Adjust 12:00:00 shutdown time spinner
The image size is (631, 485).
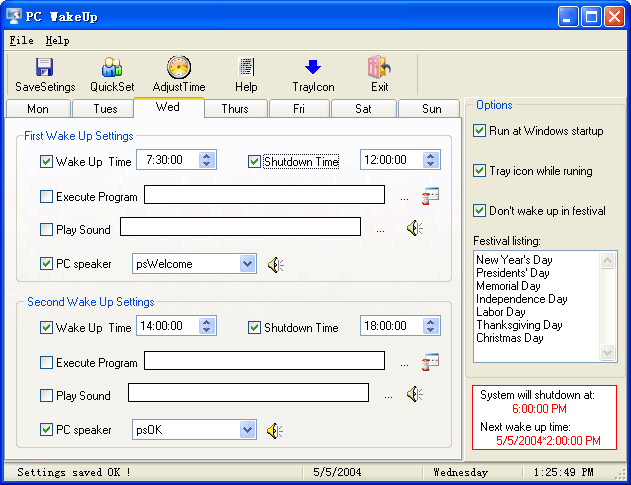pos(431,160)
